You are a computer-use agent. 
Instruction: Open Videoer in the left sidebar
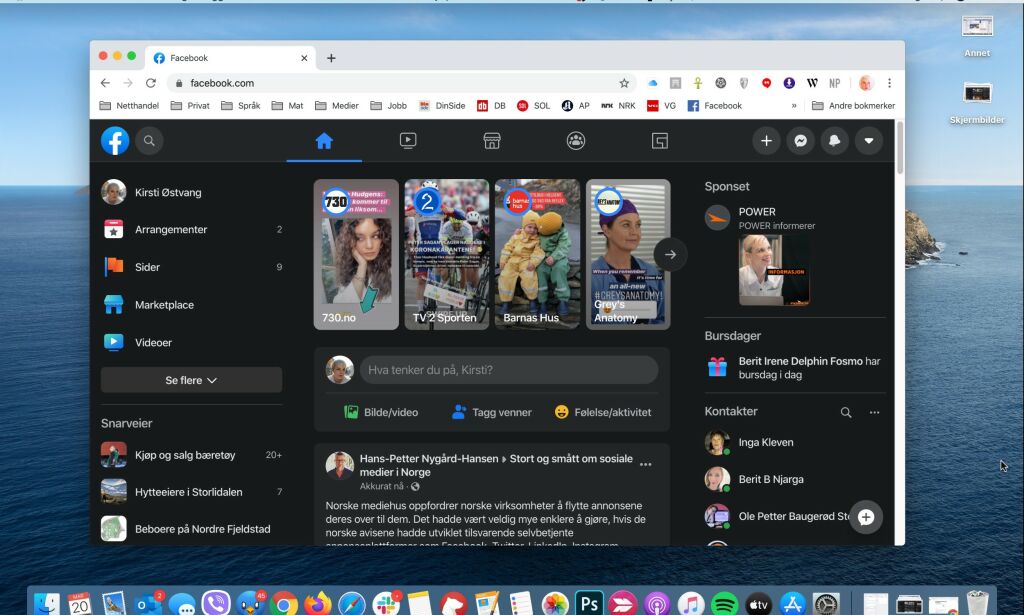(191, 342)
